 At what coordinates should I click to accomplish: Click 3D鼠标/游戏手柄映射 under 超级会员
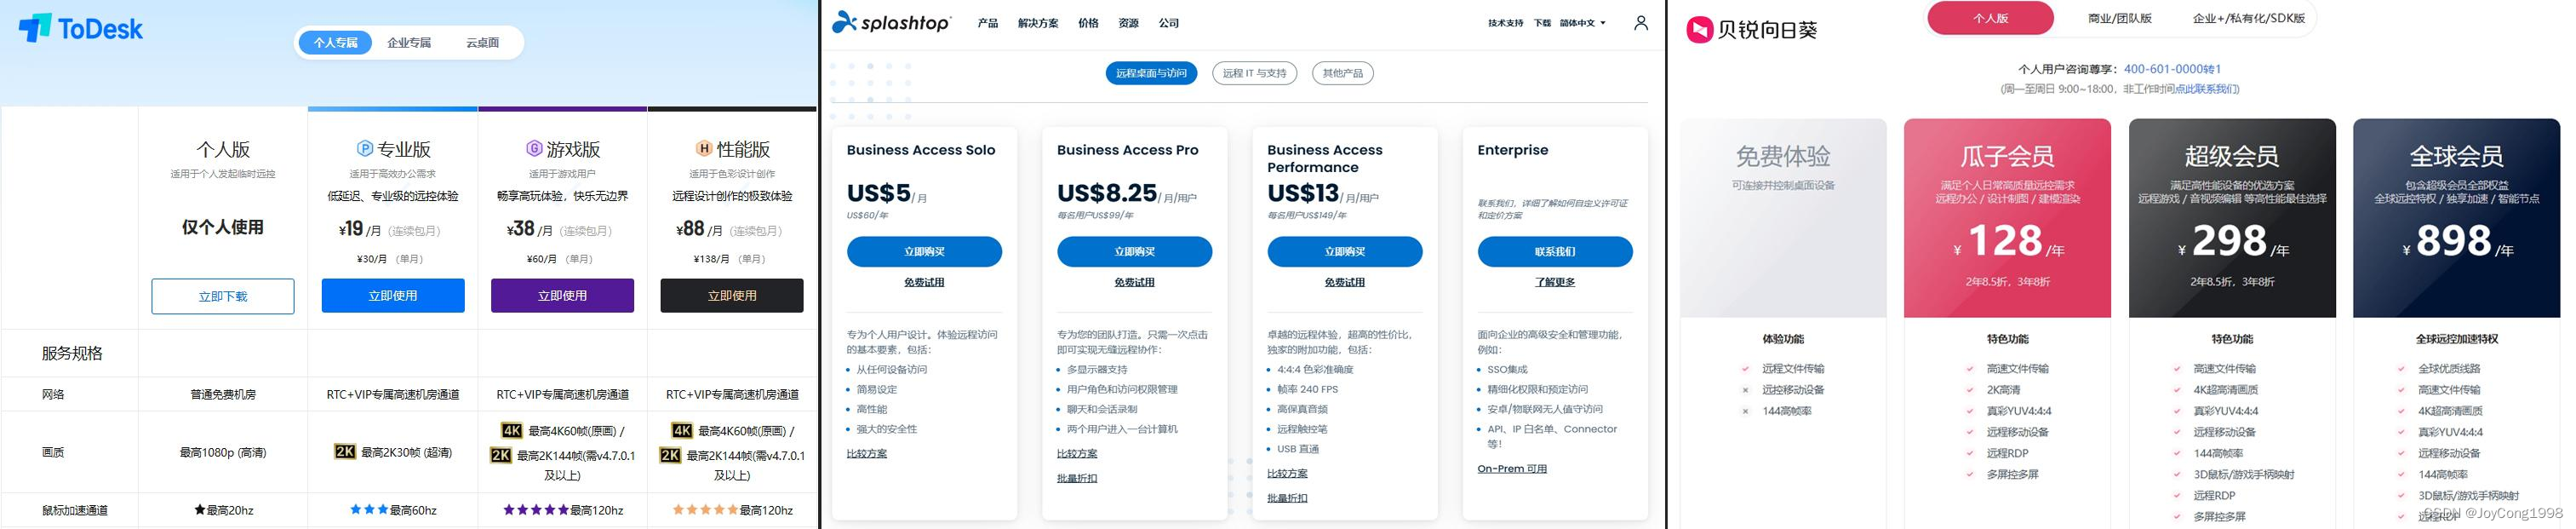2244,474
